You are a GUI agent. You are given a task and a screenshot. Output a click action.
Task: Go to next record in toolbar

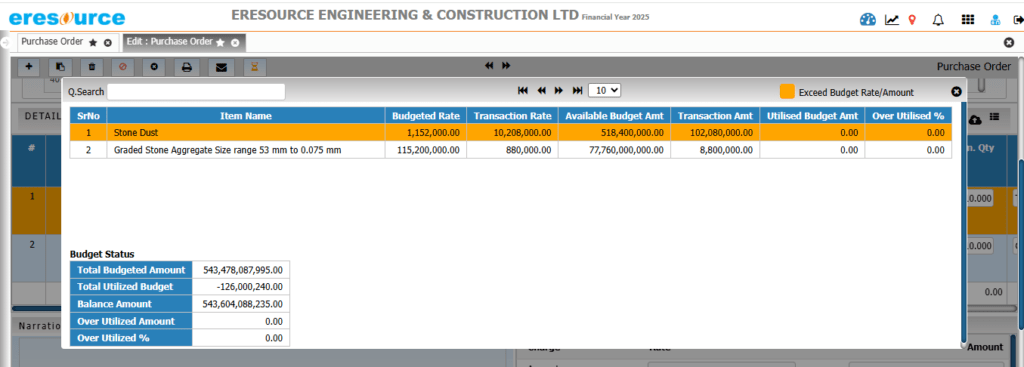(506, 65)
